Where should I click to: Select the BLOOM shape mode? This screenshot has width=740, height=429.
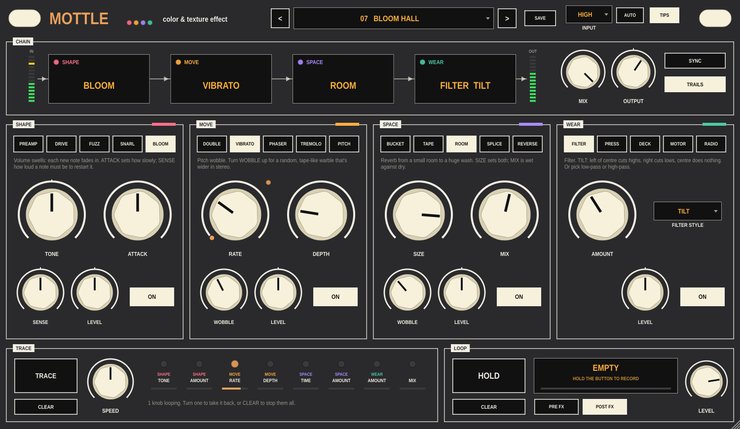pyautogui.click(x=160, y=144)
